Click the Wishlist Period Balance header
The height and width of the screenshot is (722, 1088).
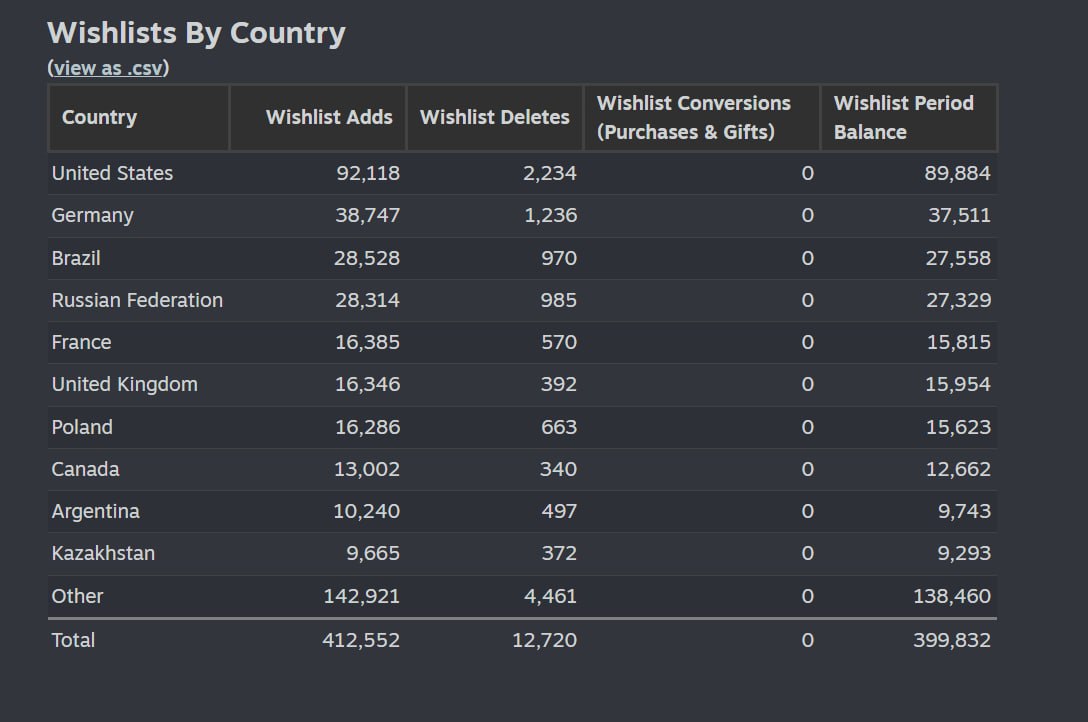pos(903,117)
